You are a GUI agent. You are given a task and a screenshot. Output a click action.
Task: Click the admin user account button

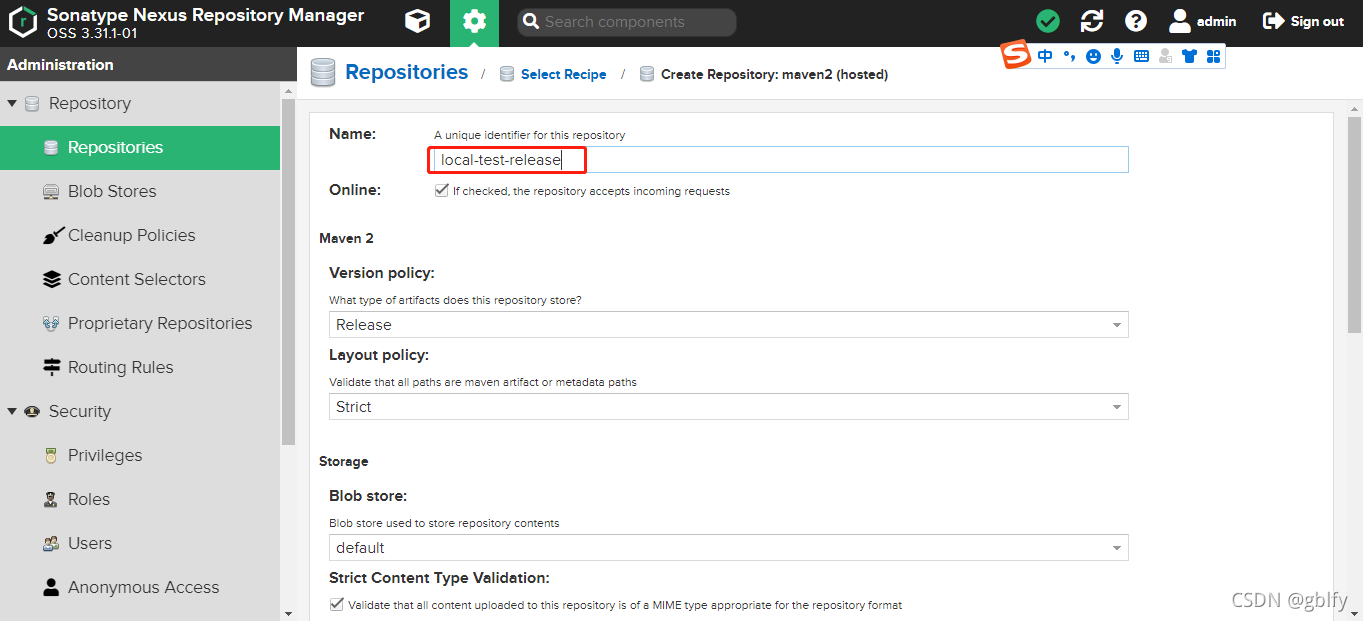tap(1203, 21)
